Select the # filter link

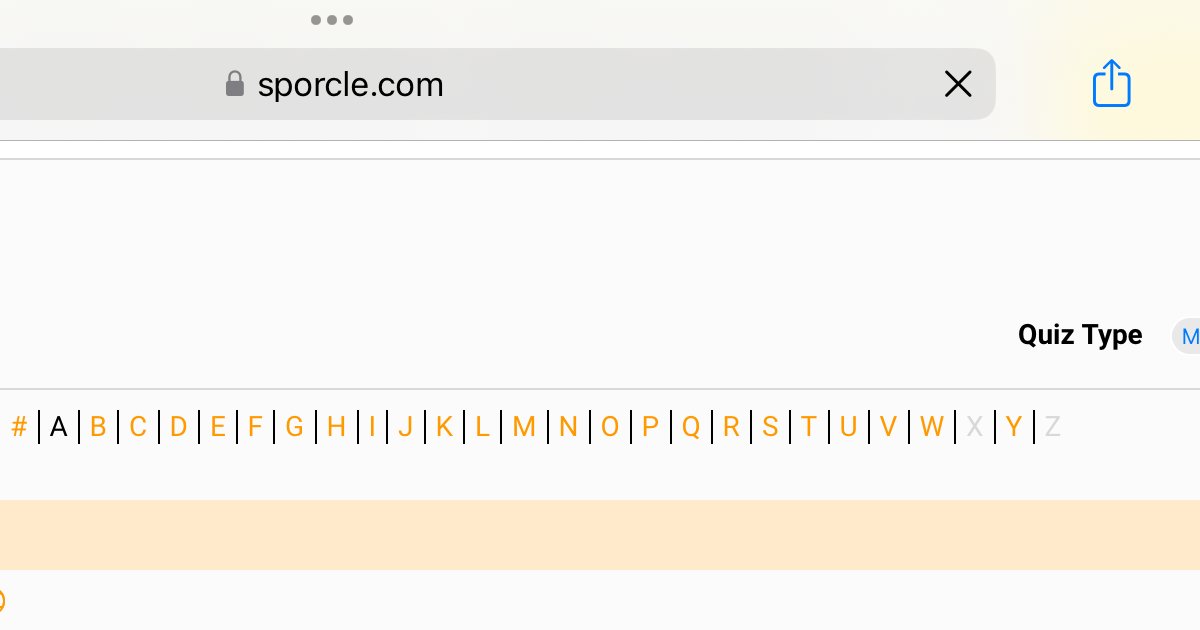[19, 427]
